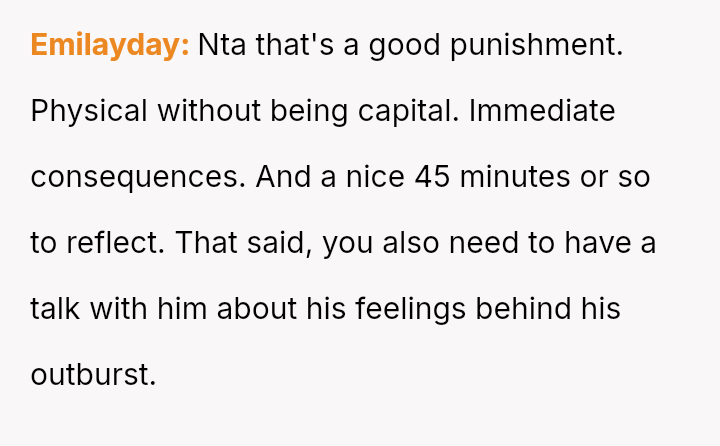Click the word "punishment" in first line
The width and height of the screenshot is (720, 446).
coord(539,45)
